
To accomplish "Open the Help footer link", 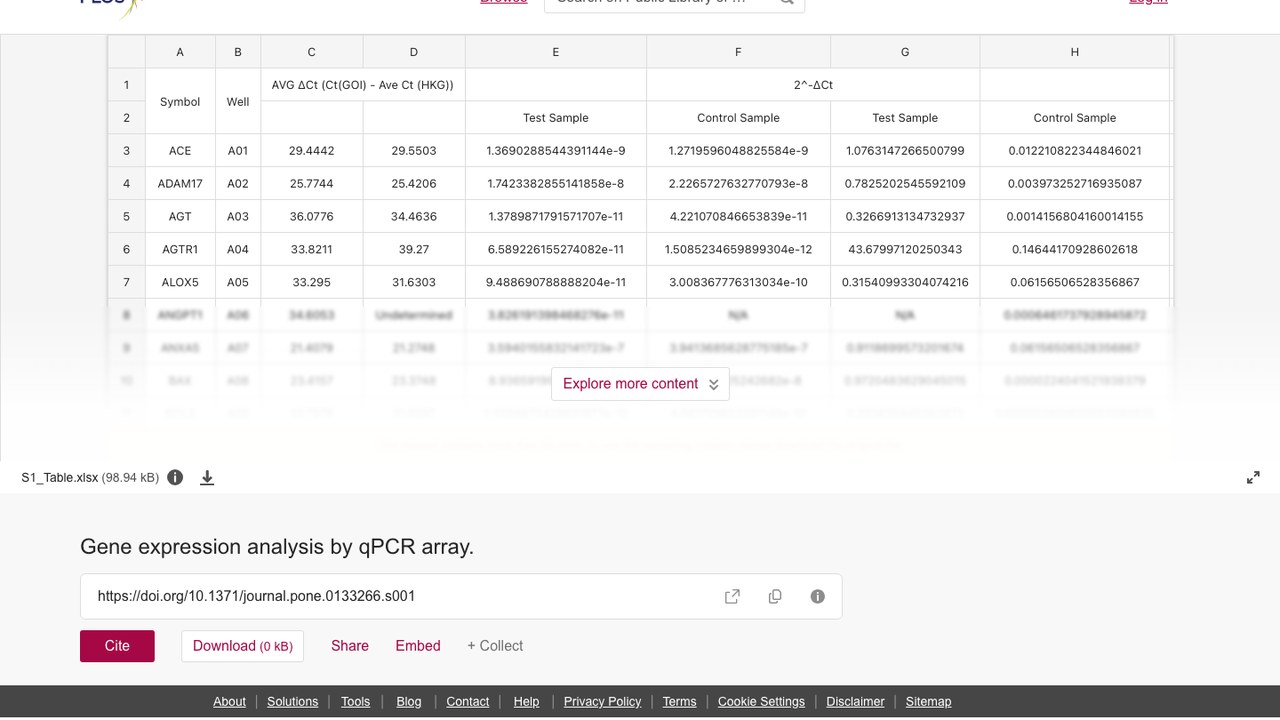I will point(526,702).
